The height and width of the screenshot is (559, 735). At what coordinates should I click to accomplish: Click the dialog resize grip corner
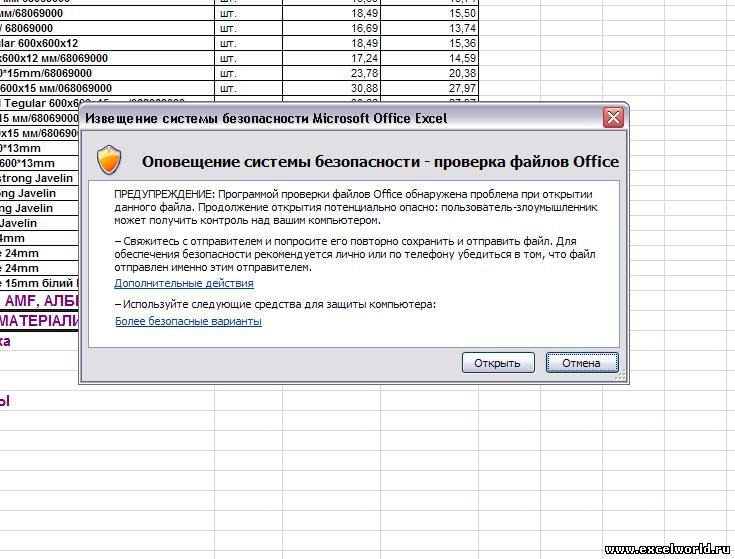click(x=621, y=376)
